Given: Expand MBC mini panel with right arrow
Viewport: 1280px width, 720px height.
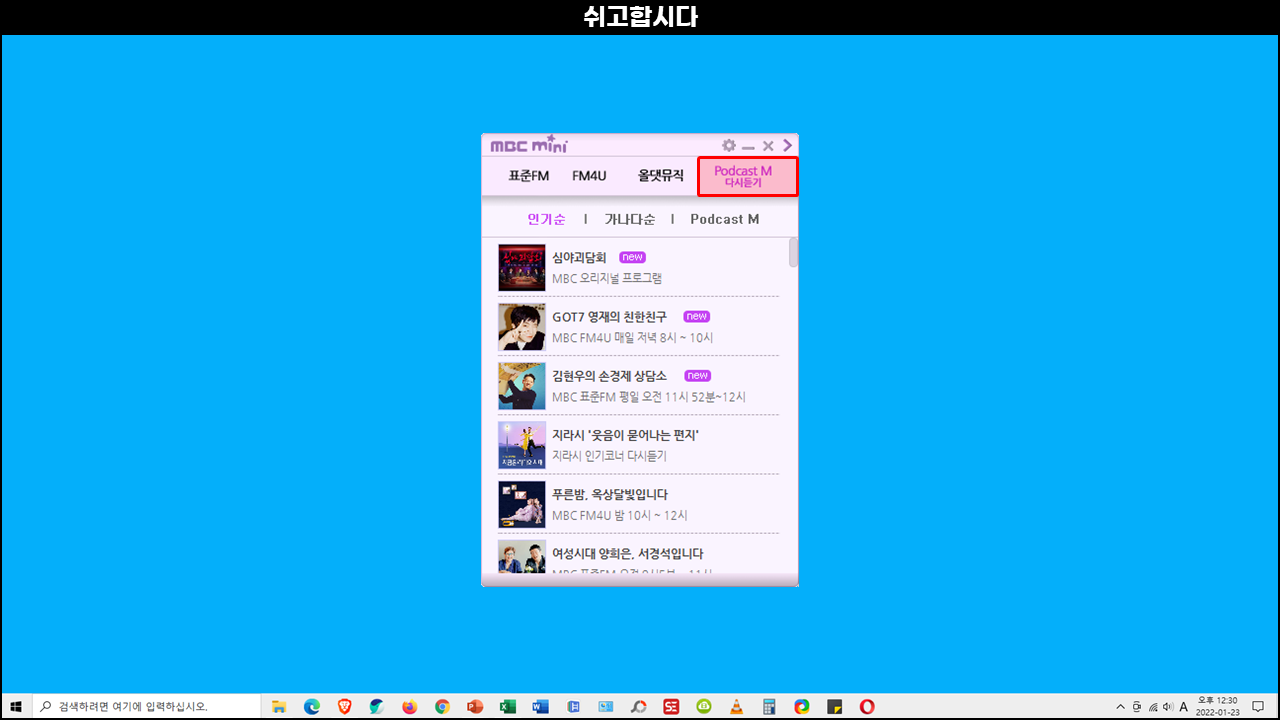Looking at the screenshot, I should pyautogui.click(x=787, y=145).
